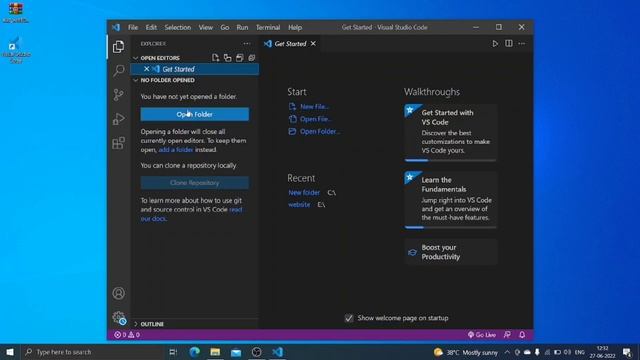Click the Open Folder button in sidebar

point(195,114)
